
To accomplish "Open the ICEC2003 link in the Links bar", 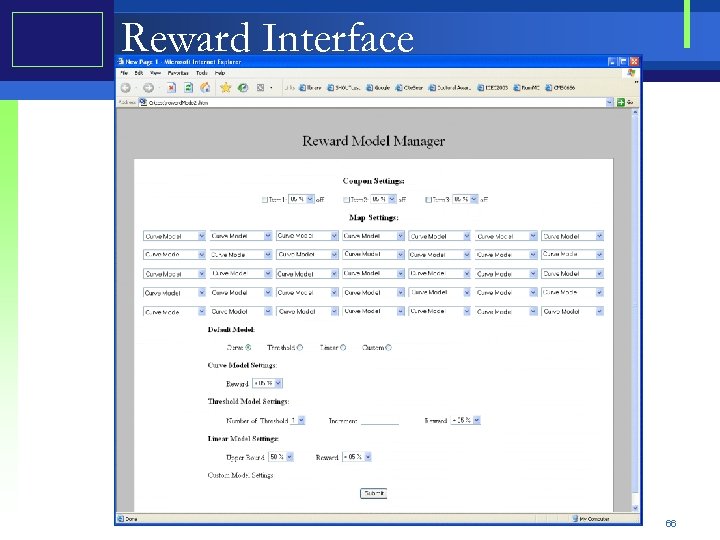I will pyautogui.click(x=493, y=88).
